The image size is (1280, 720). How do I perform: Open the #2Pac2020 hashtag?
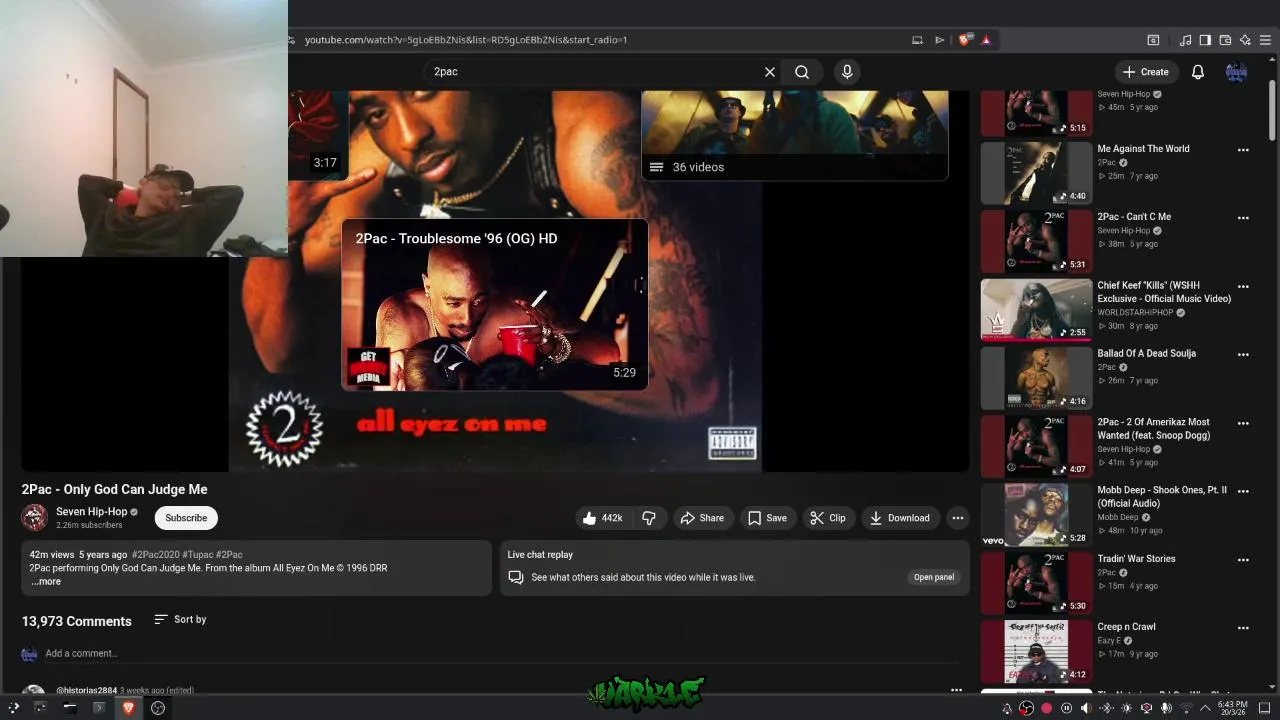[156, 554]
